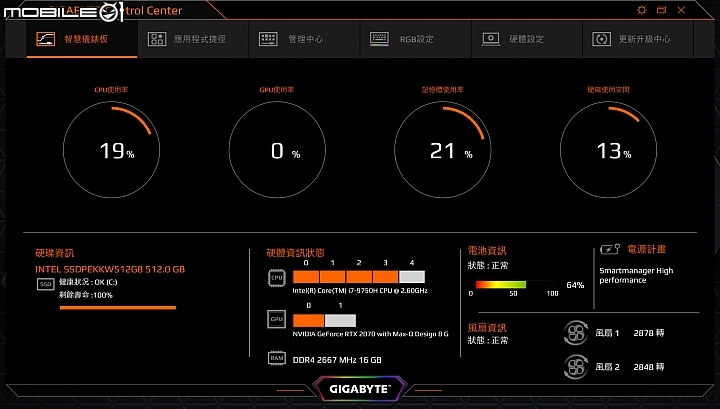The width and height of the screenshot is (720, 409).
Task: Click the battery level color bar
Action: point(501,285)
